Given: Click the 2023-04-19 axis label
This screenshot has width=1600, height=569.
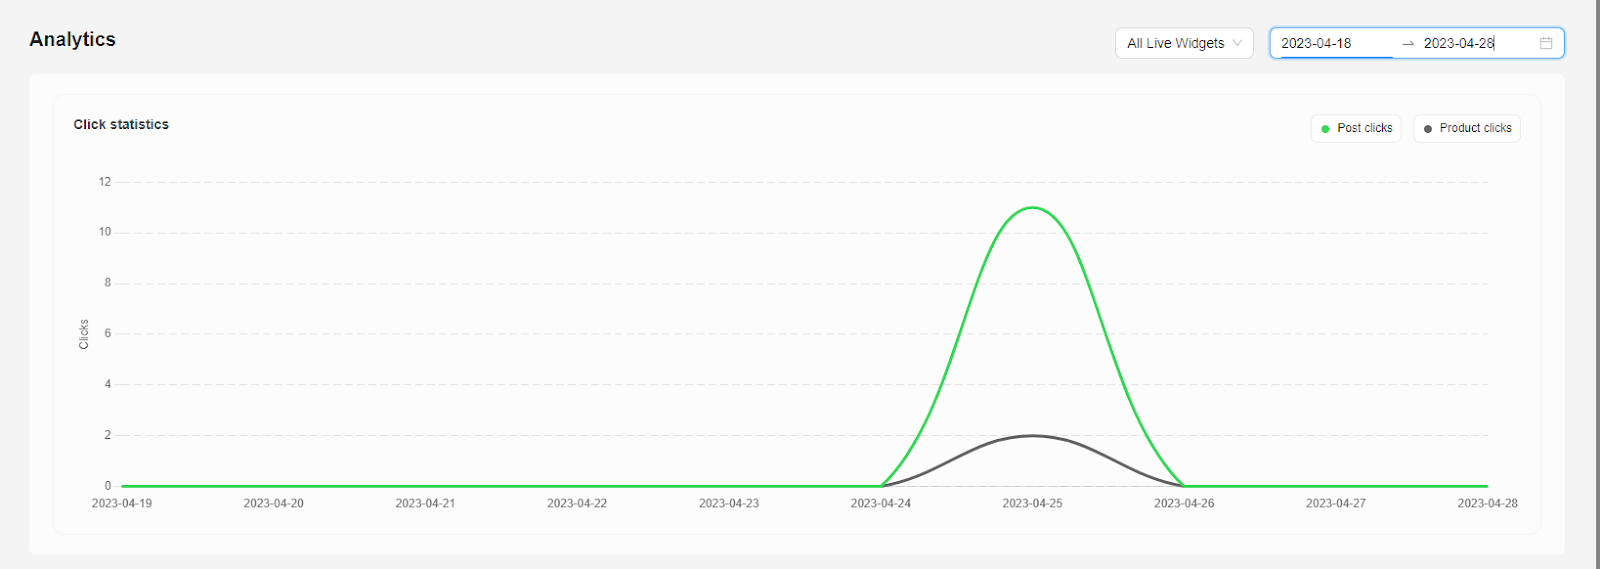Looking at the screenshot, I should pos(122,503).
